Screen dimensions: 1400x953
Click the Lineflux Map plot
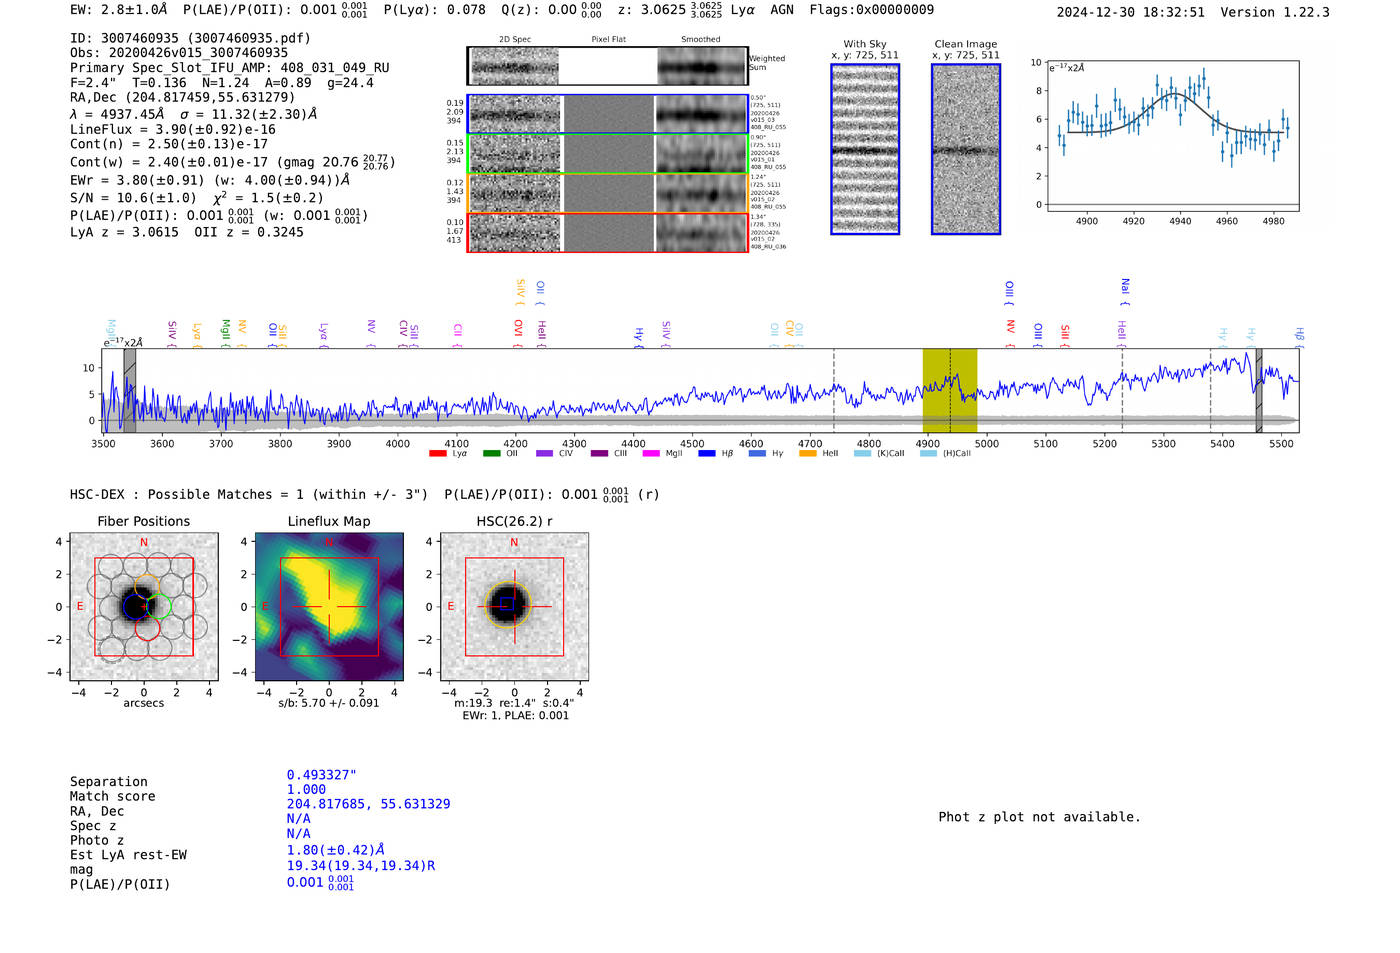click(x=329, y=607)
